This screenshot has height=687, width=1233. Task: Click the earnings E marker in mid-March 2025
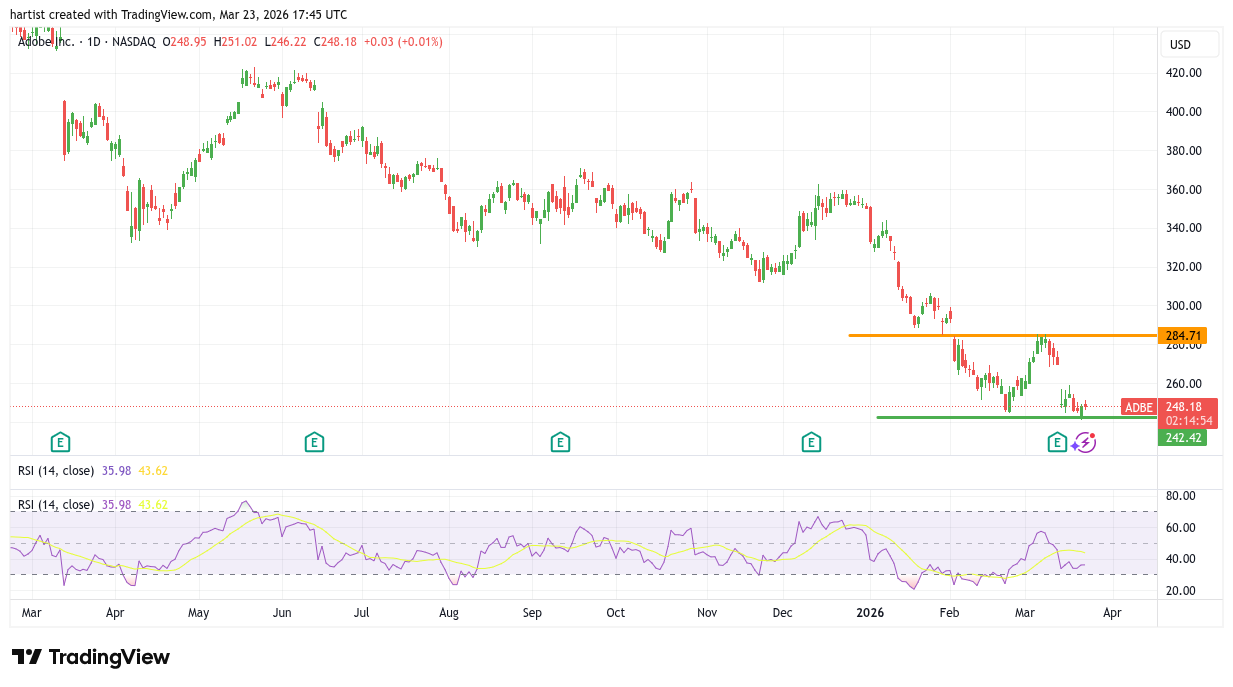(x=61, y=442)
